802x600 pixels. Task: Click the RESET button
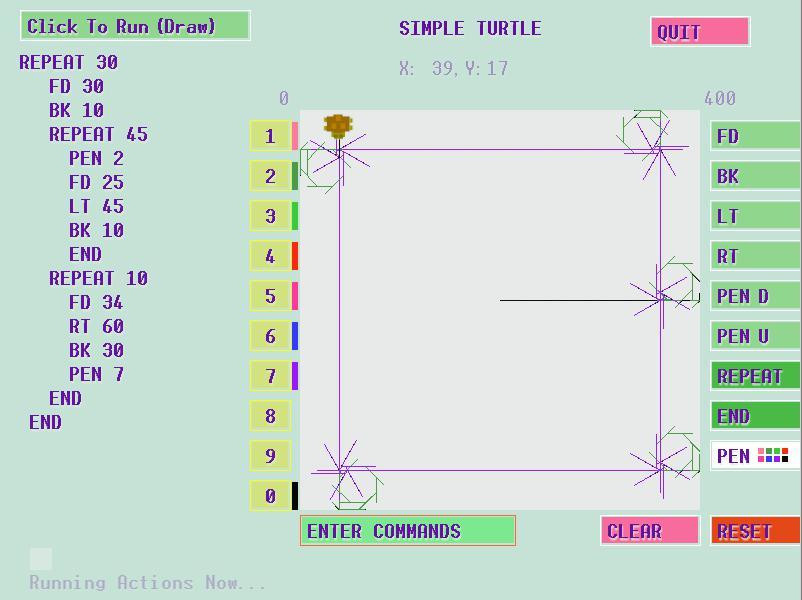click(755, 530)
